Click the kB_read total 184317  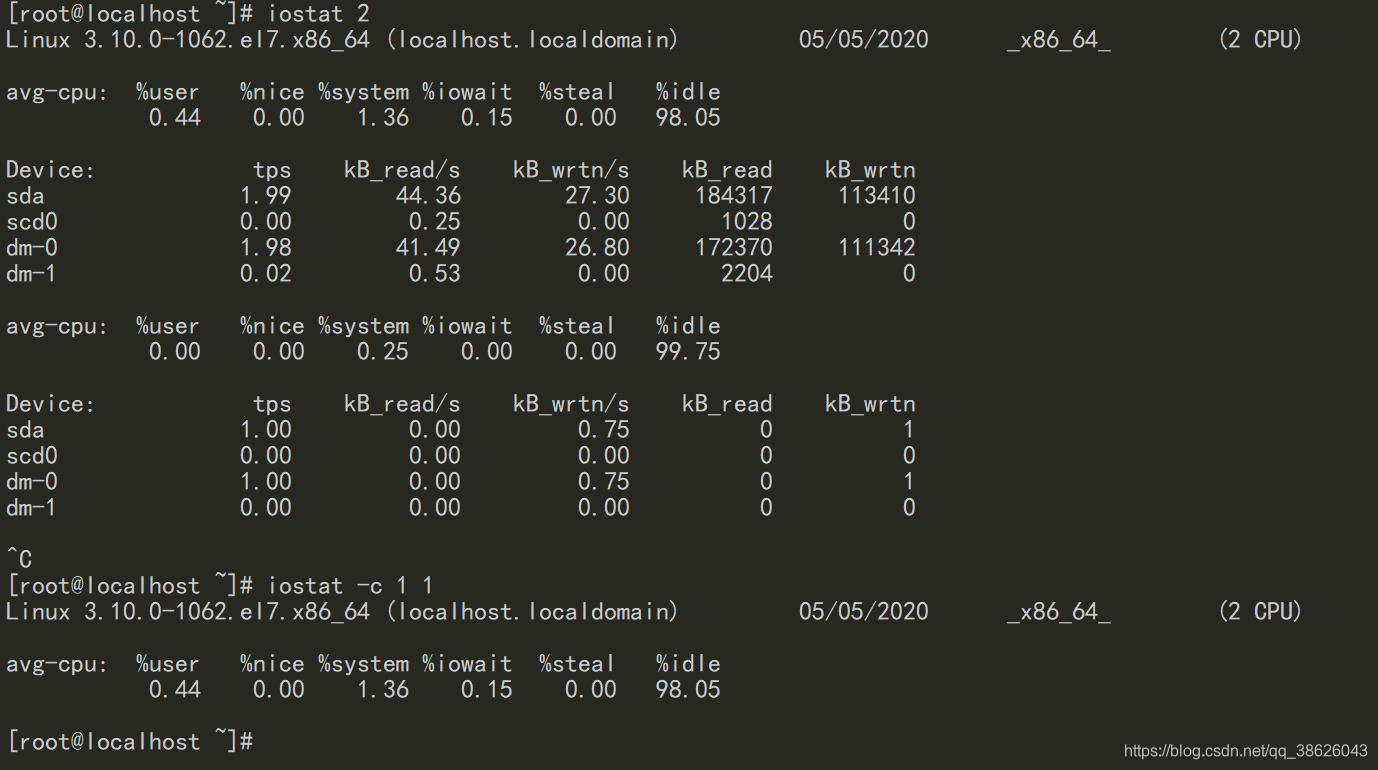[734, 196]
